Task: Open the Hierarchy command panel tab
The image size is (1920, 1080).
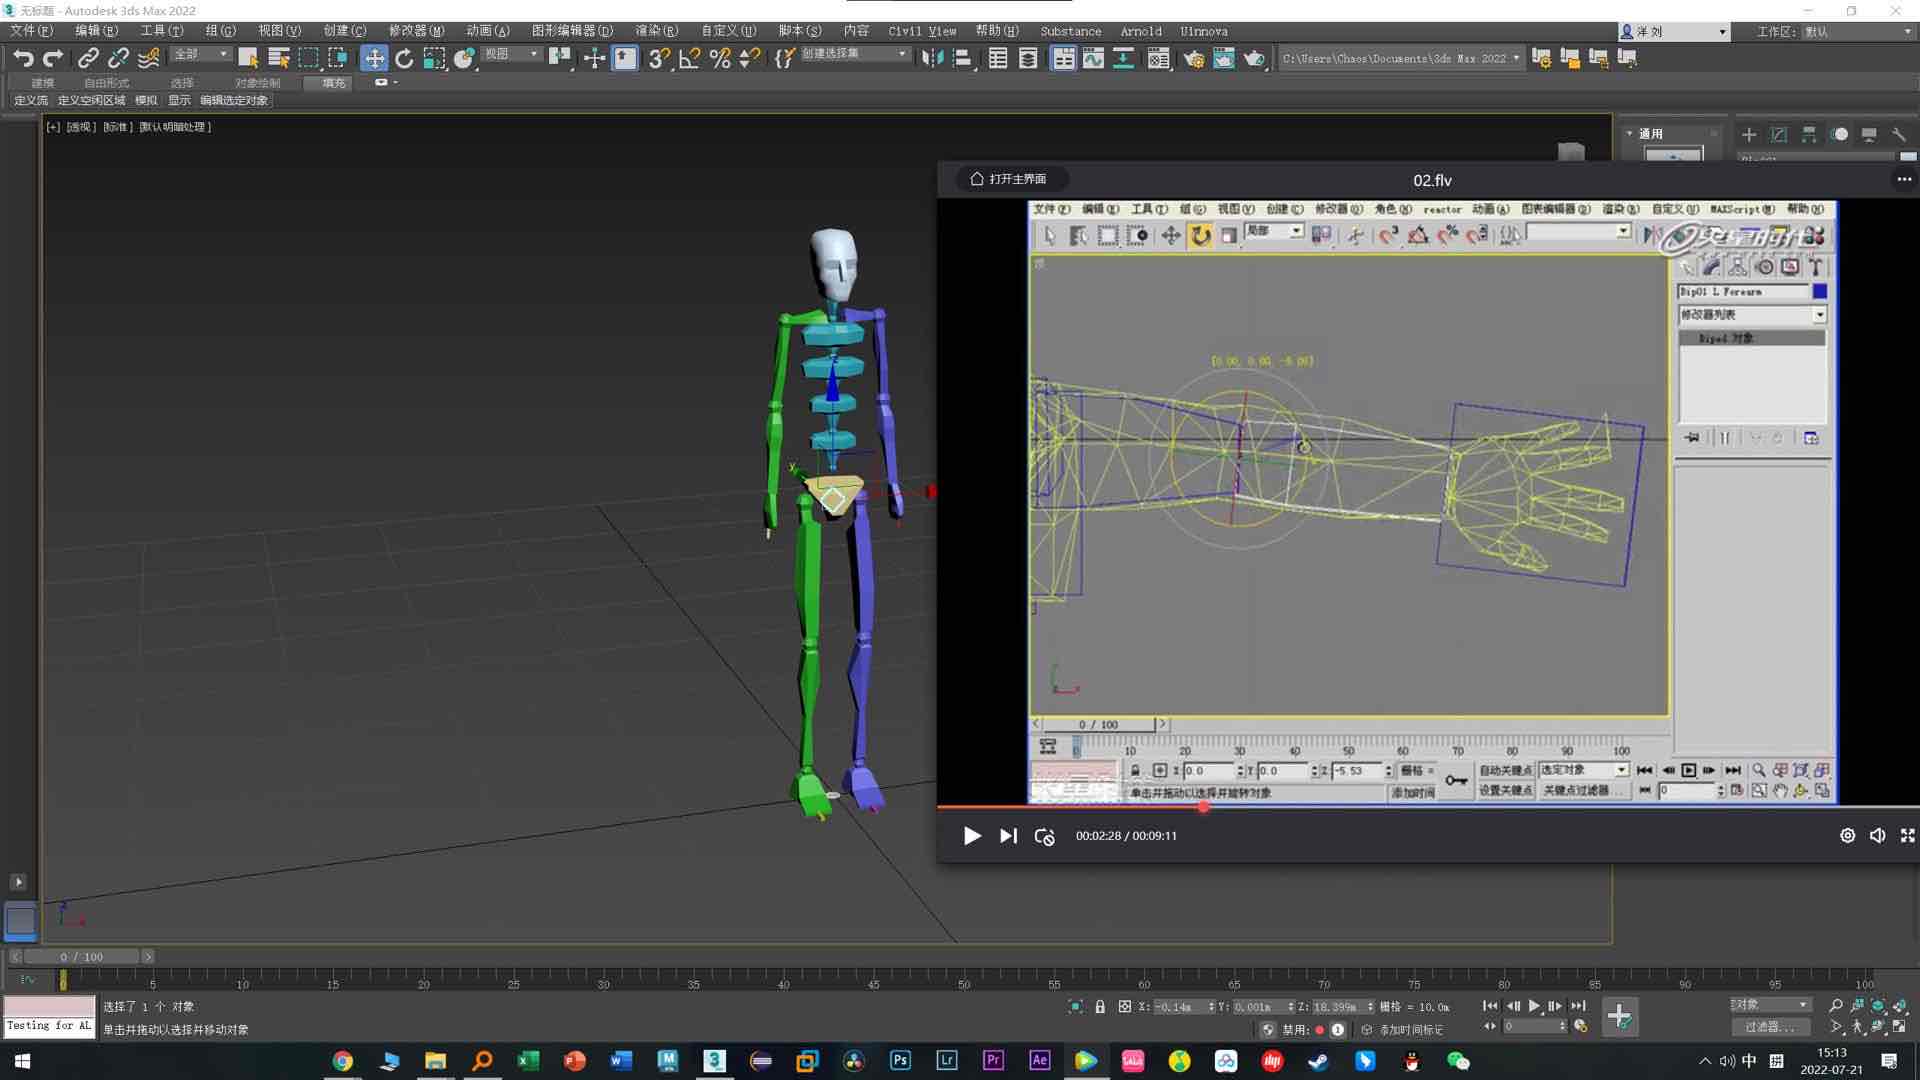Action: click(1808, 134)
